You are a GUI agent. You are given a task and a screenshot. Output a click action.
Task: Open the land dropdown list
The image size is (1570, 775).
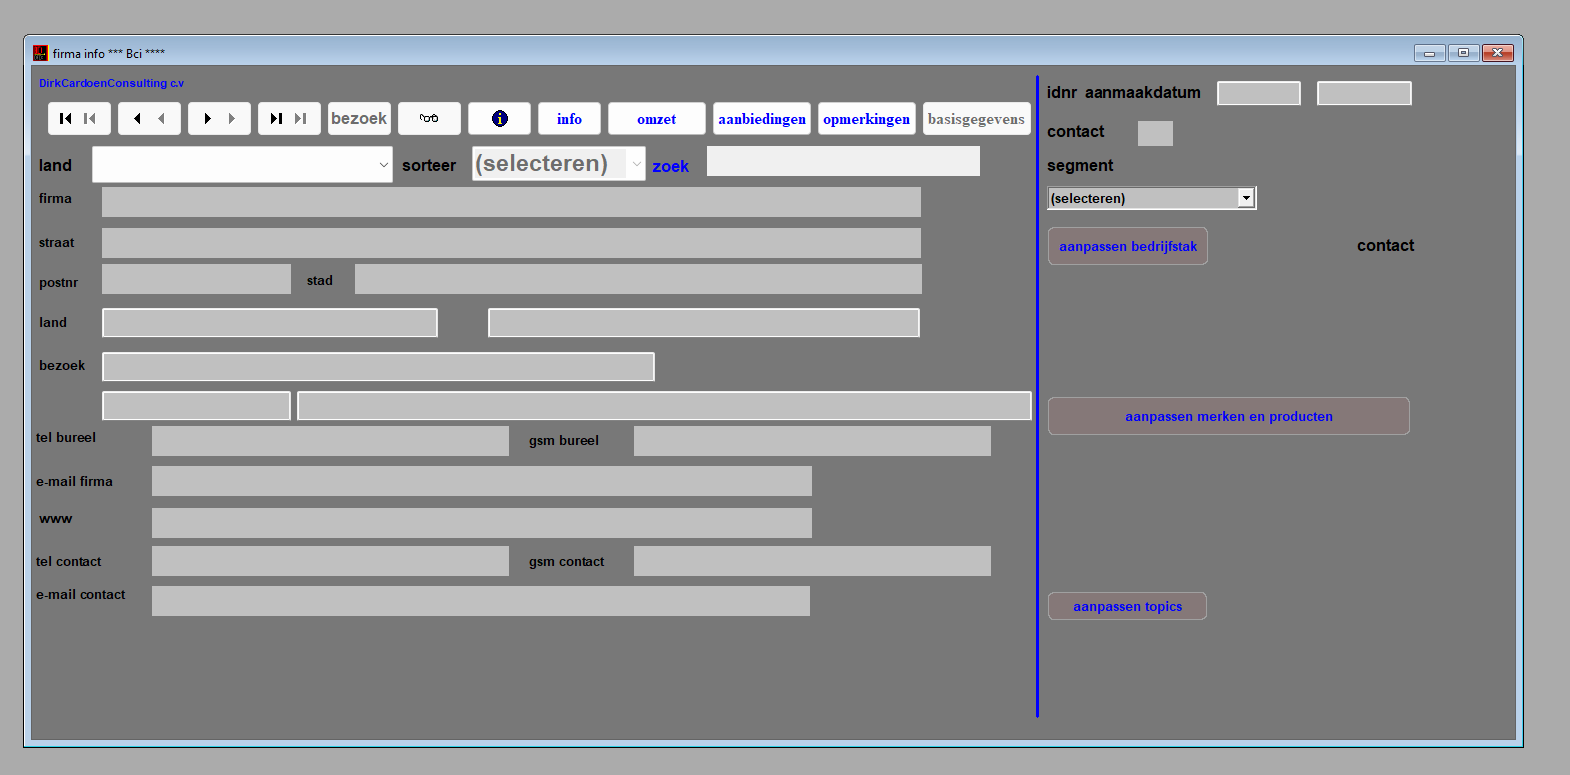(384, 165)
